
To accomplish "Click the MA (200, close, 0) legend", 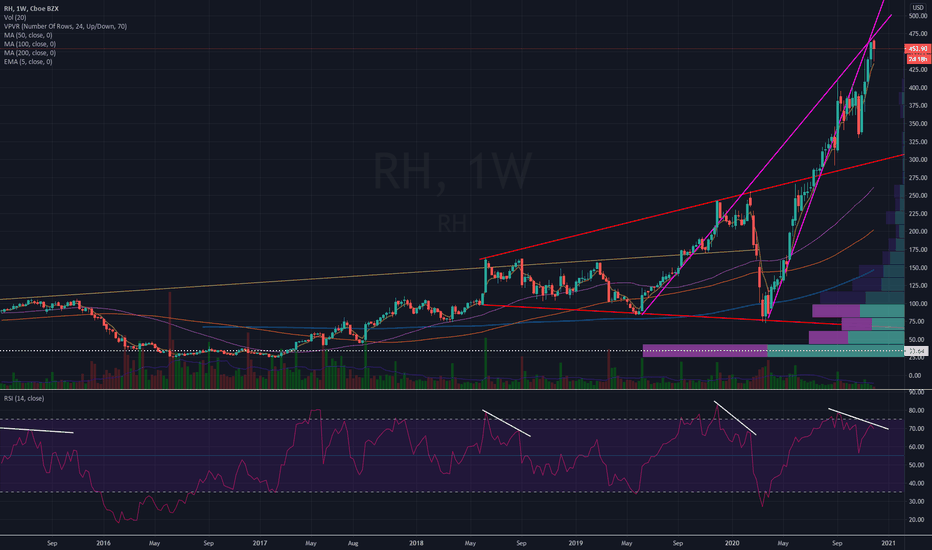I will [x=30, y=53].
